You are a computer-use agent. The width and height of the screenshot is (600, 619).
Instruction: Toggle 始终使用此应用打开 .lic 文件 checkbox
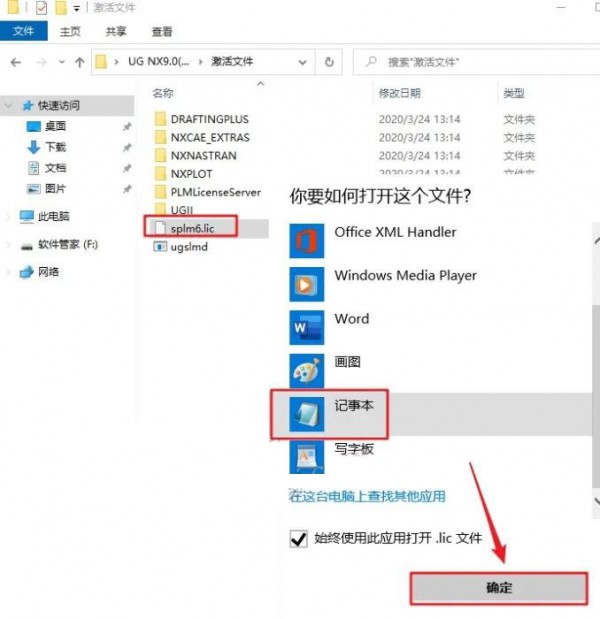tap(298, 538)
